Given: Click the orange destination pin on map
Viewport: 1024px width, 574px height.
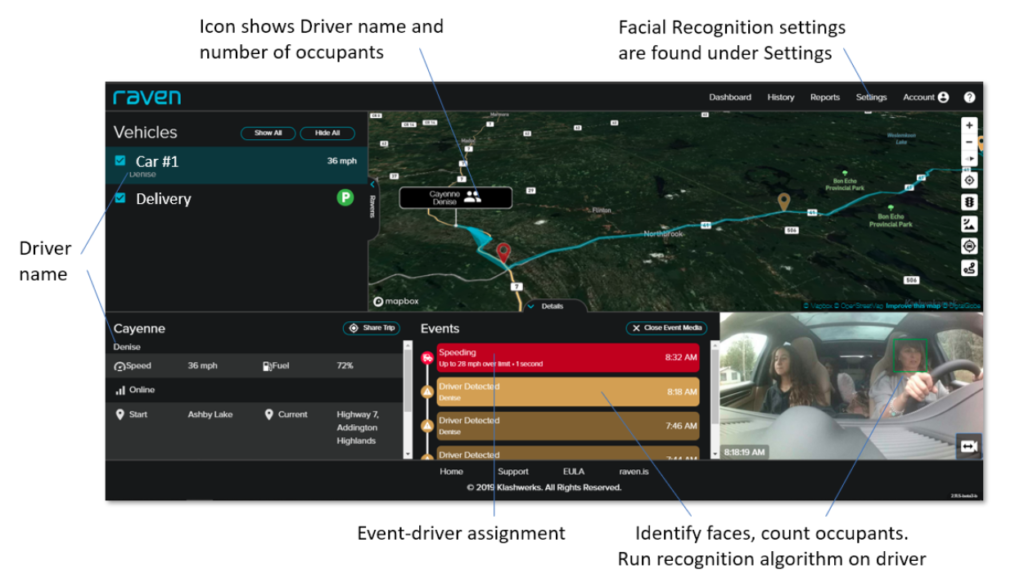Looking at the screenshot, I should tap(784, 202).
